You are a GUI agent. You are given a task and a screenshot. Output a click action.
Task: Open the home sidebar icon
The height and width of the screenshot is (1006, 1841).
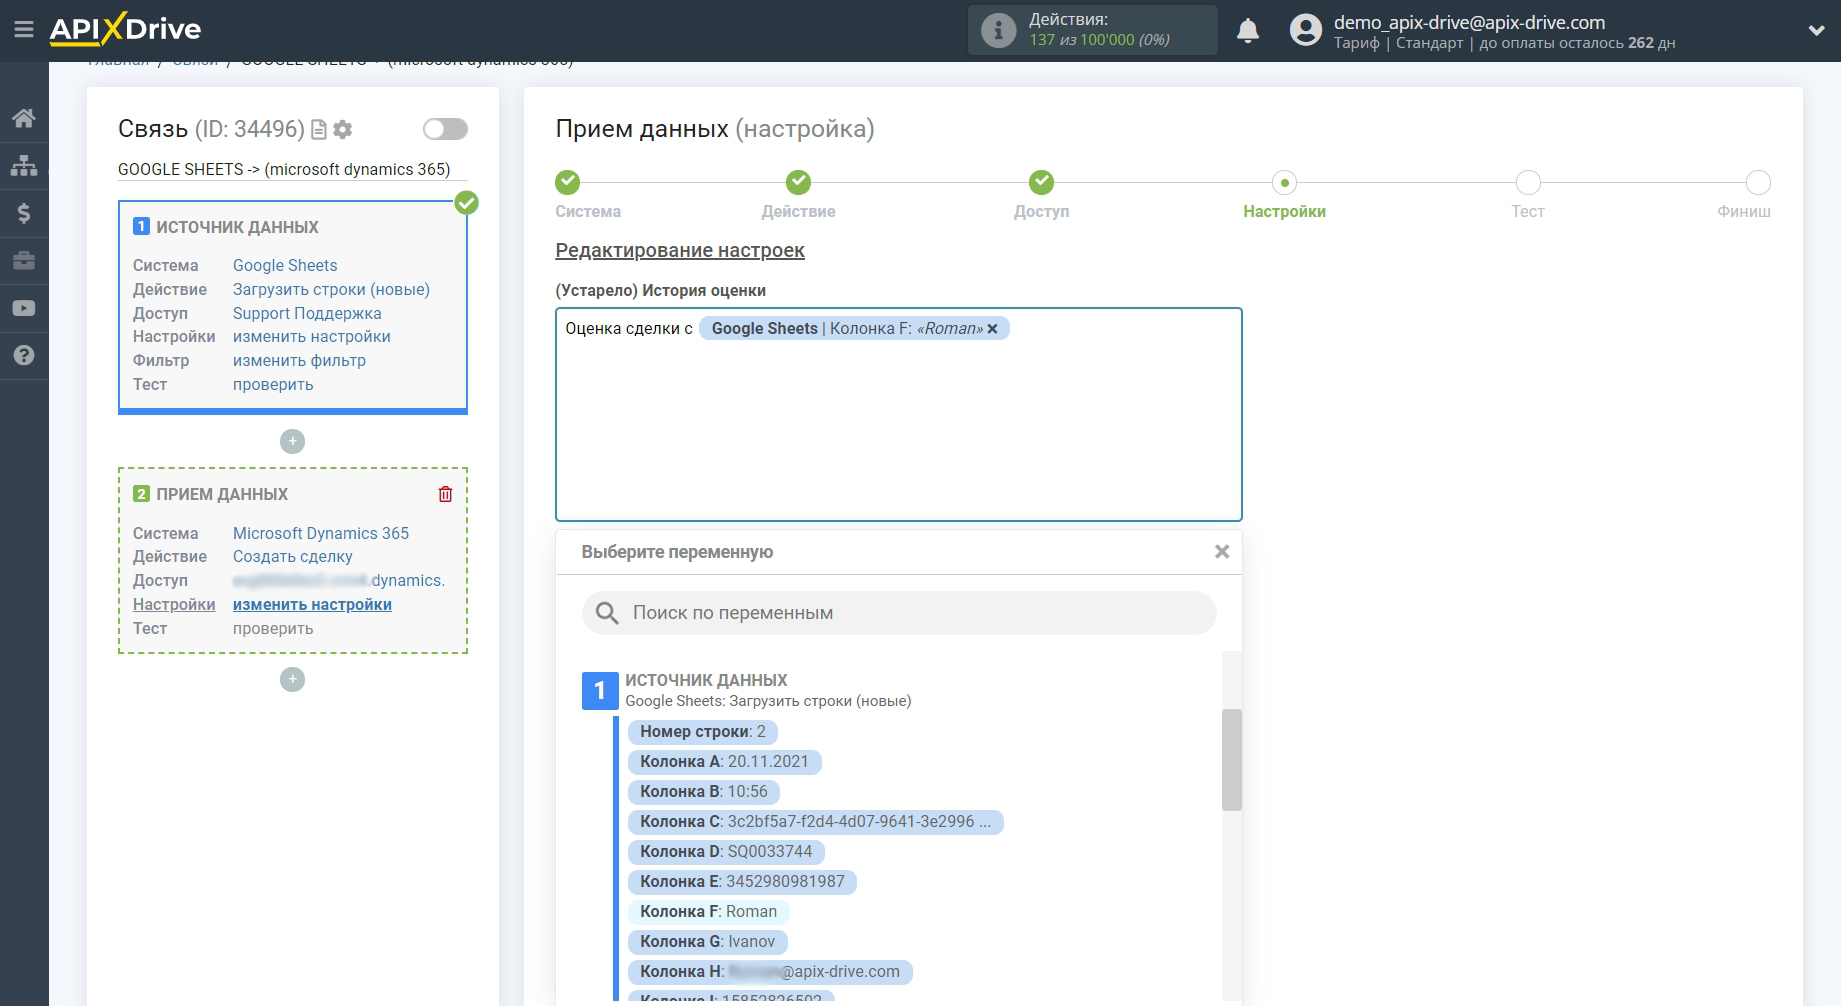24,118
